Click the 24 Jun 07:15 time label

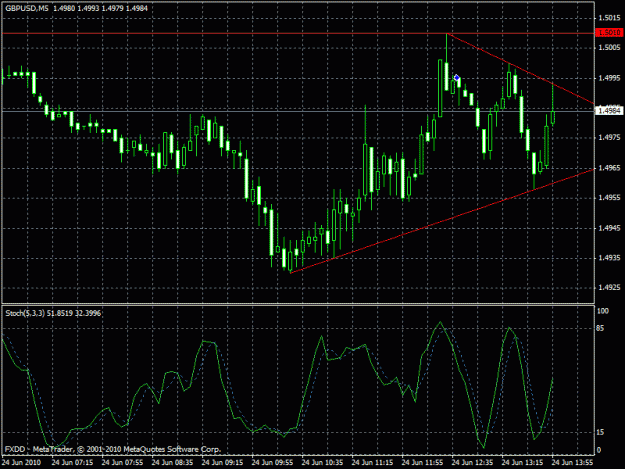[72, 463]
